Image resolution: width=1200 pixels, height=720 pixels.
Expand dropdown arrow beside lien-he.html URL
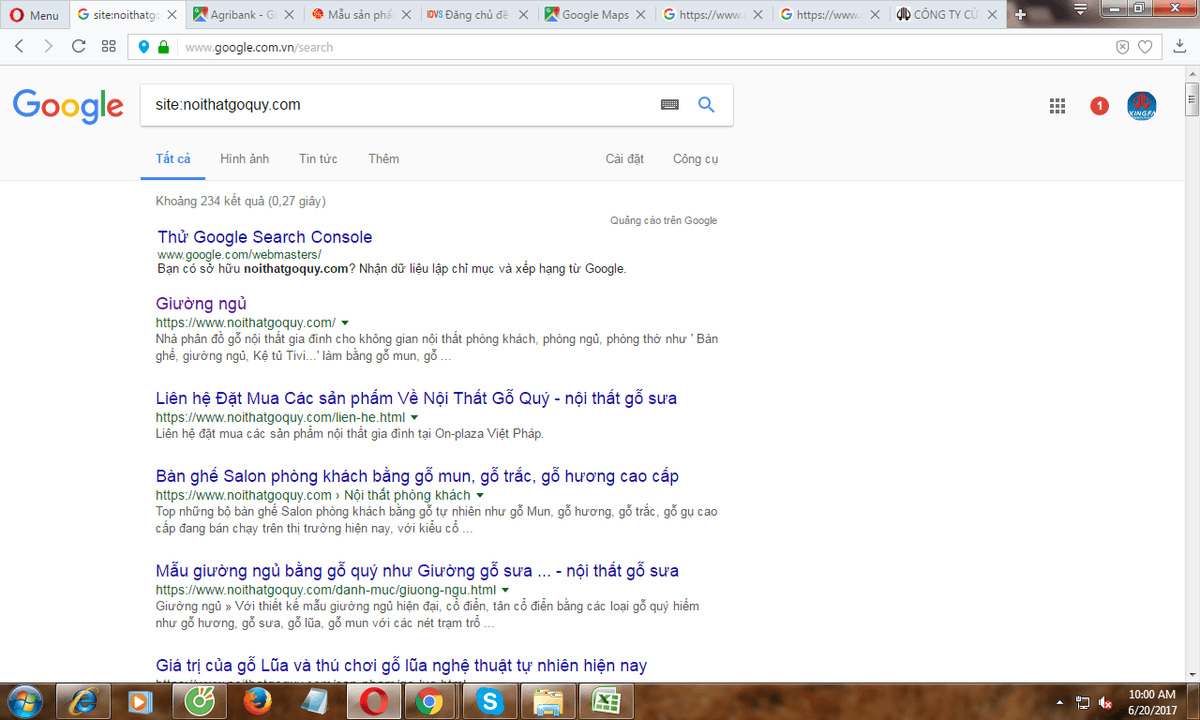click(414, 417)
